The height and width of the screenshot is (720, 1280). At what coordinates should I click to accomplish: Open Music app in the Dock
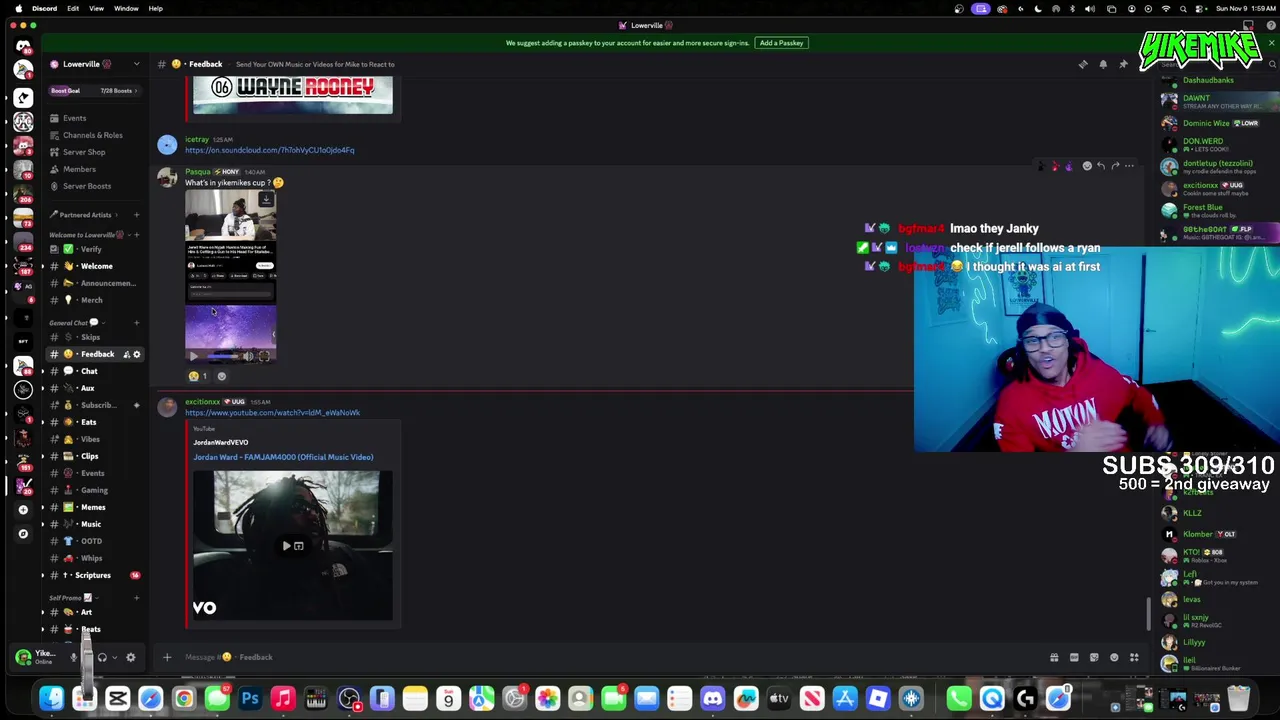point(283,698)
